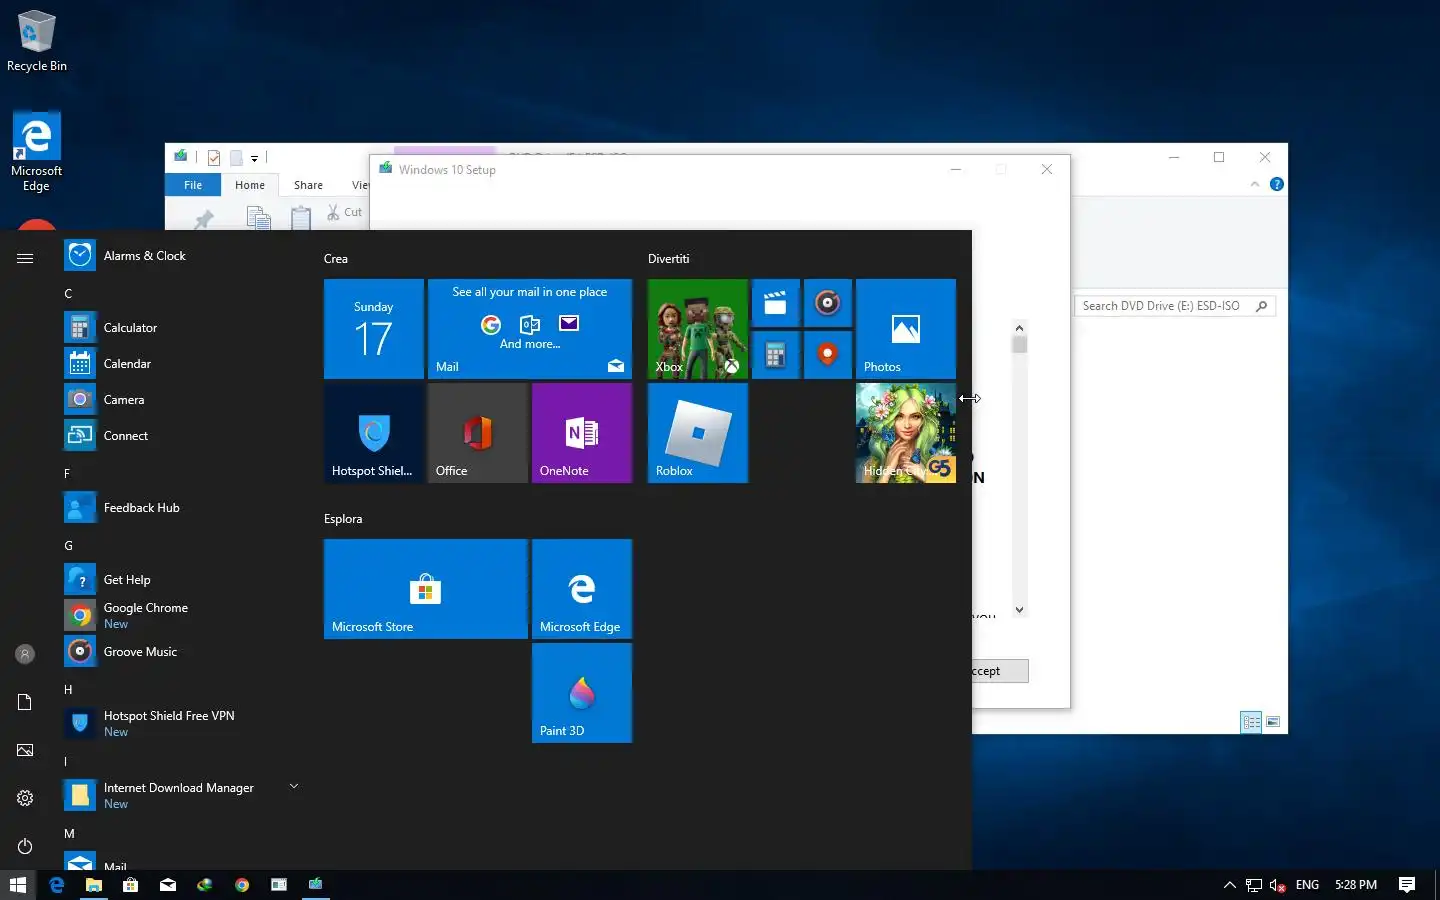Open Google Chrome from the taskbar
1440x900 pixels.
point(242,885)
